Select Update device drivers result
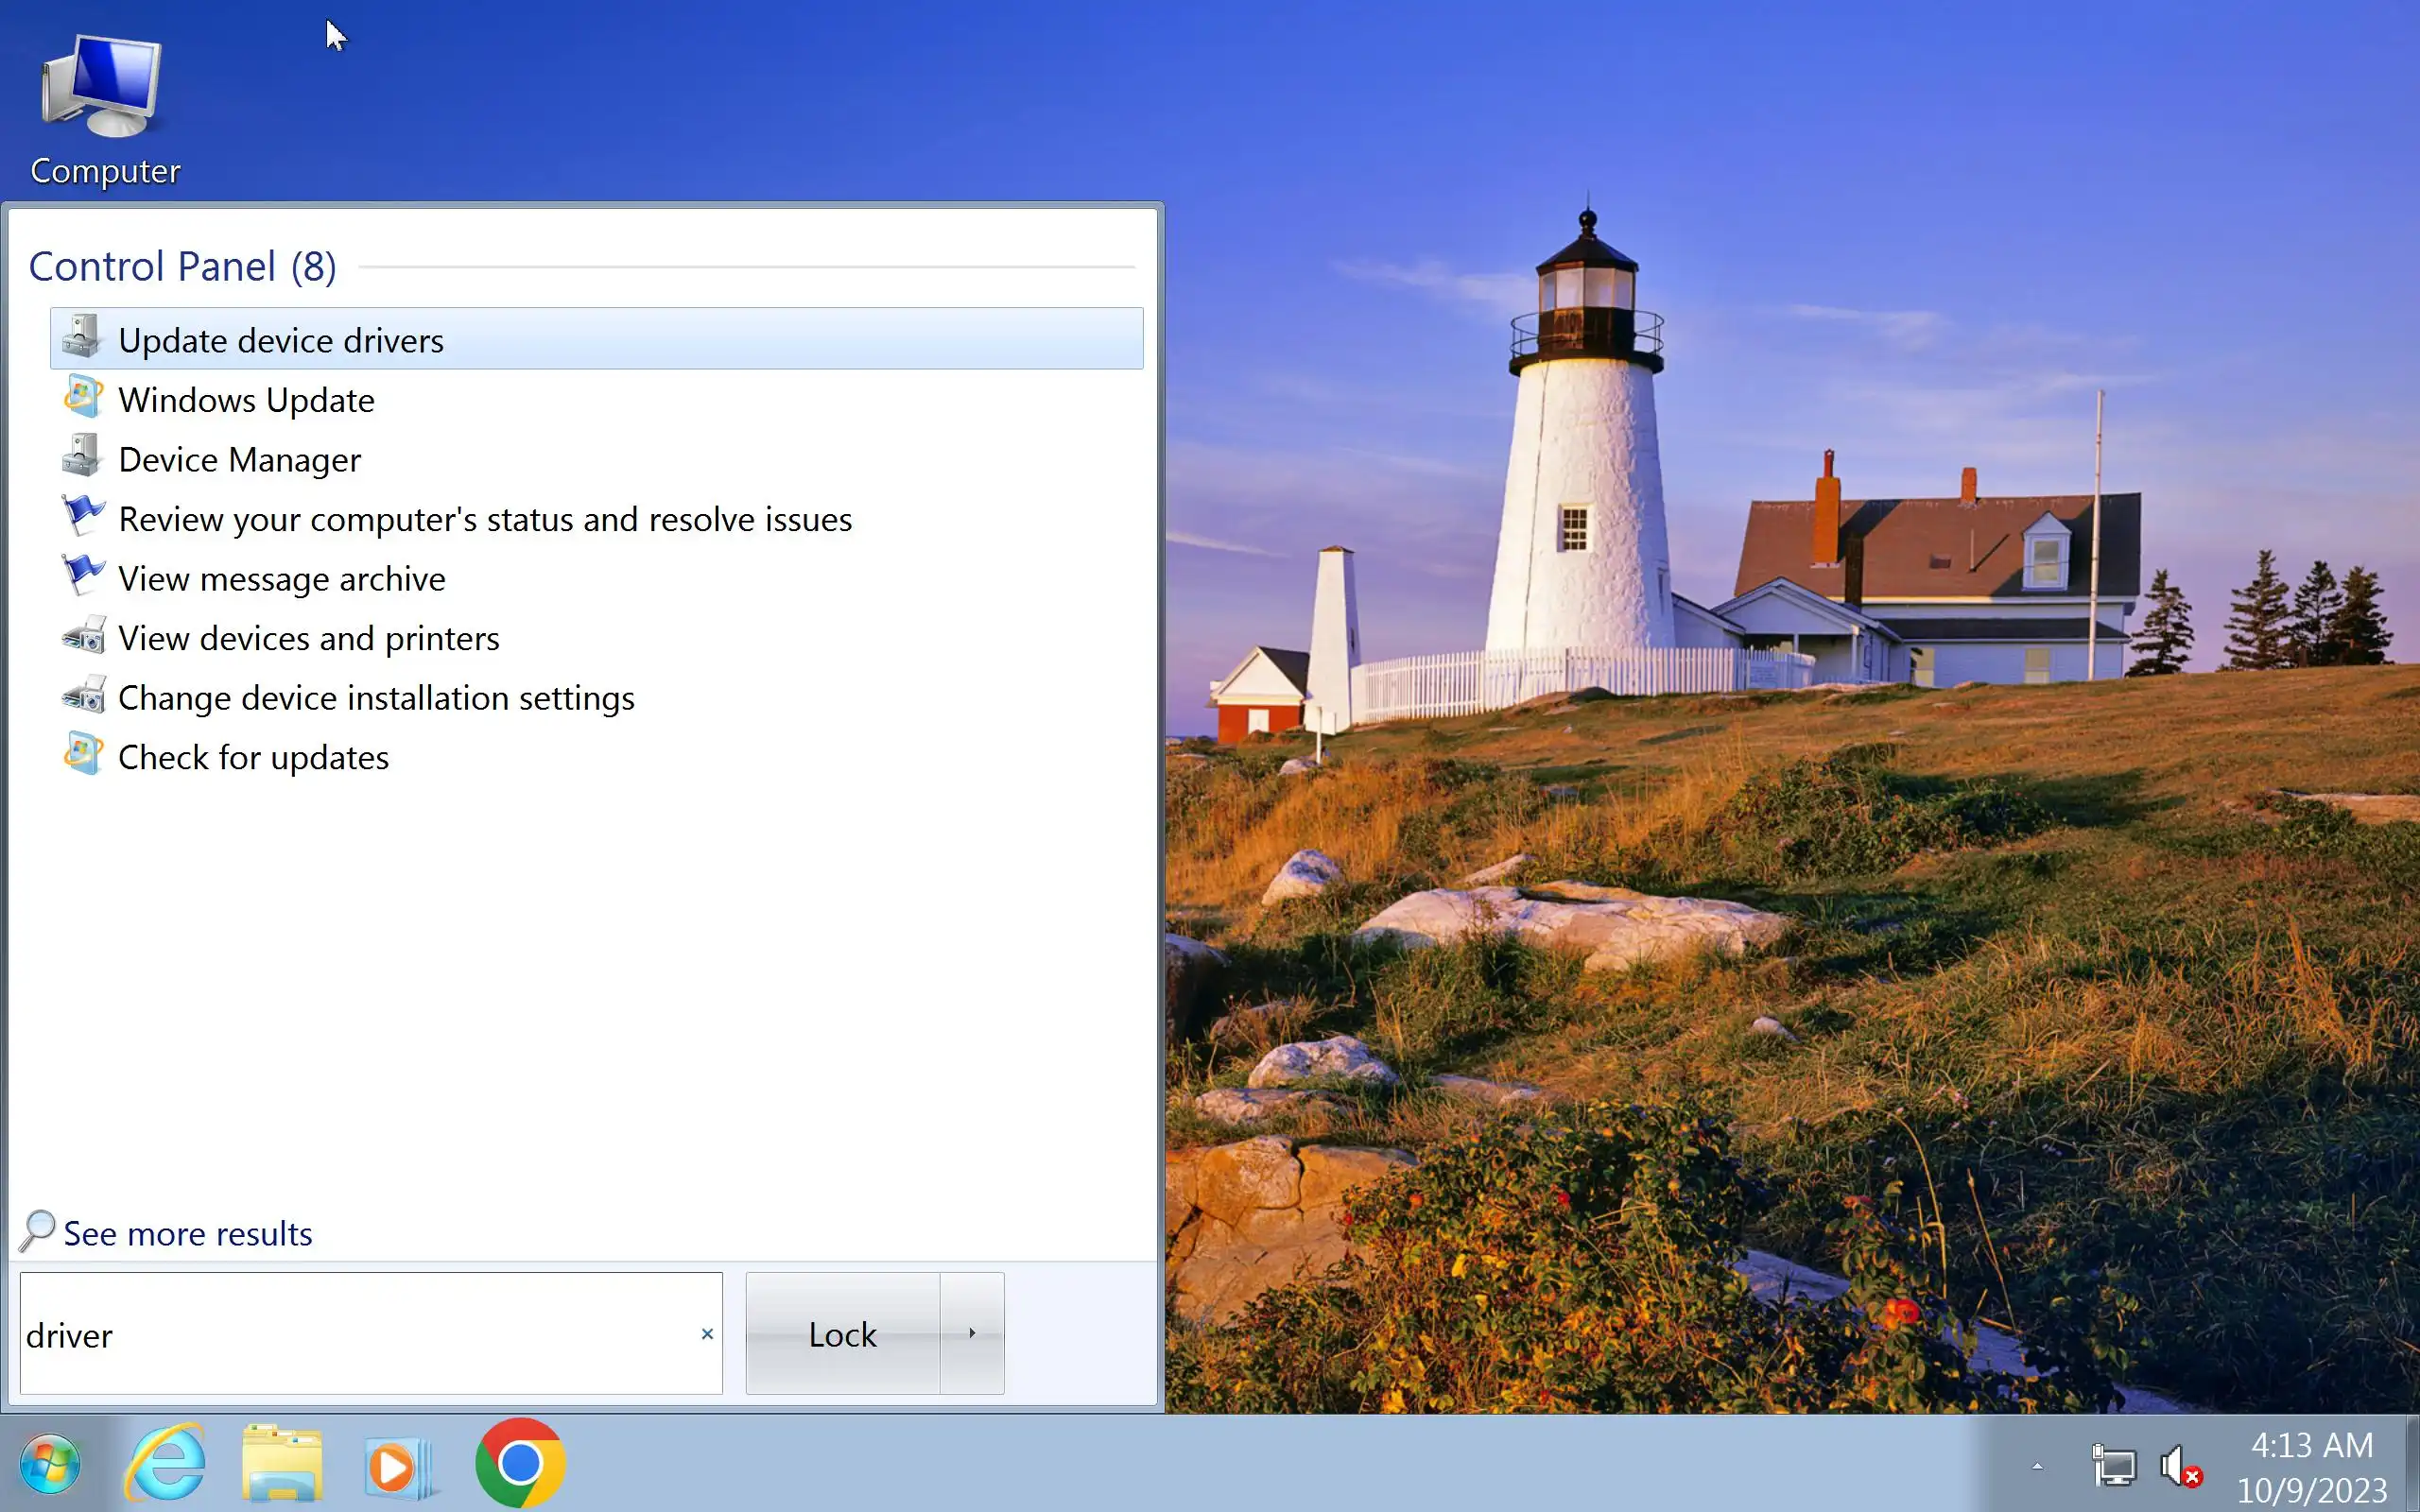2420x1512 pixels. 281,340
